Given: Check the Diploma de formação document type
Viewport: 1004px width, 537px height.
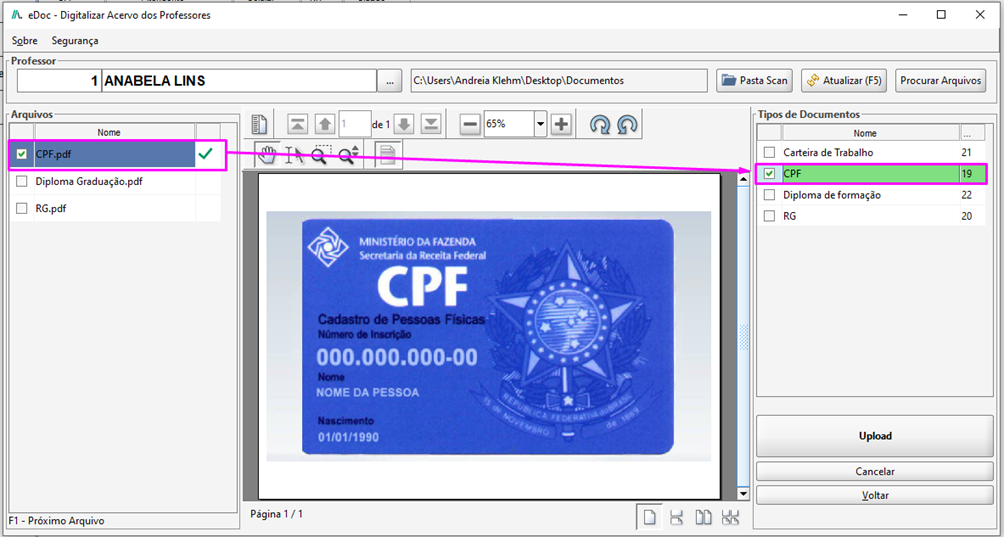Looking at the screenshot, I should (x=770, y=195).
